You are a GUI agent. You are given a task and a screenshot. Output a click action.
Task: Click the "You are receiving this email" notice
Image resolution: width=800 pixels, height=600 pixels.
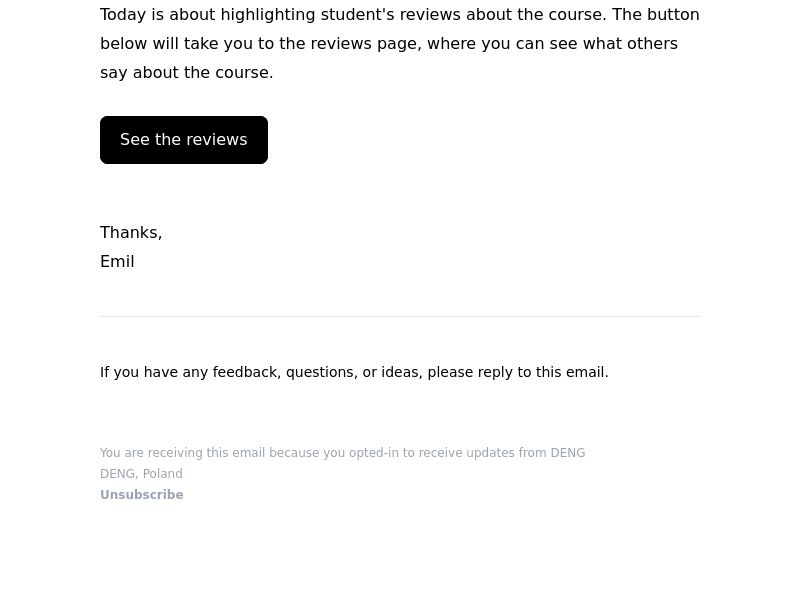[342, 453]
